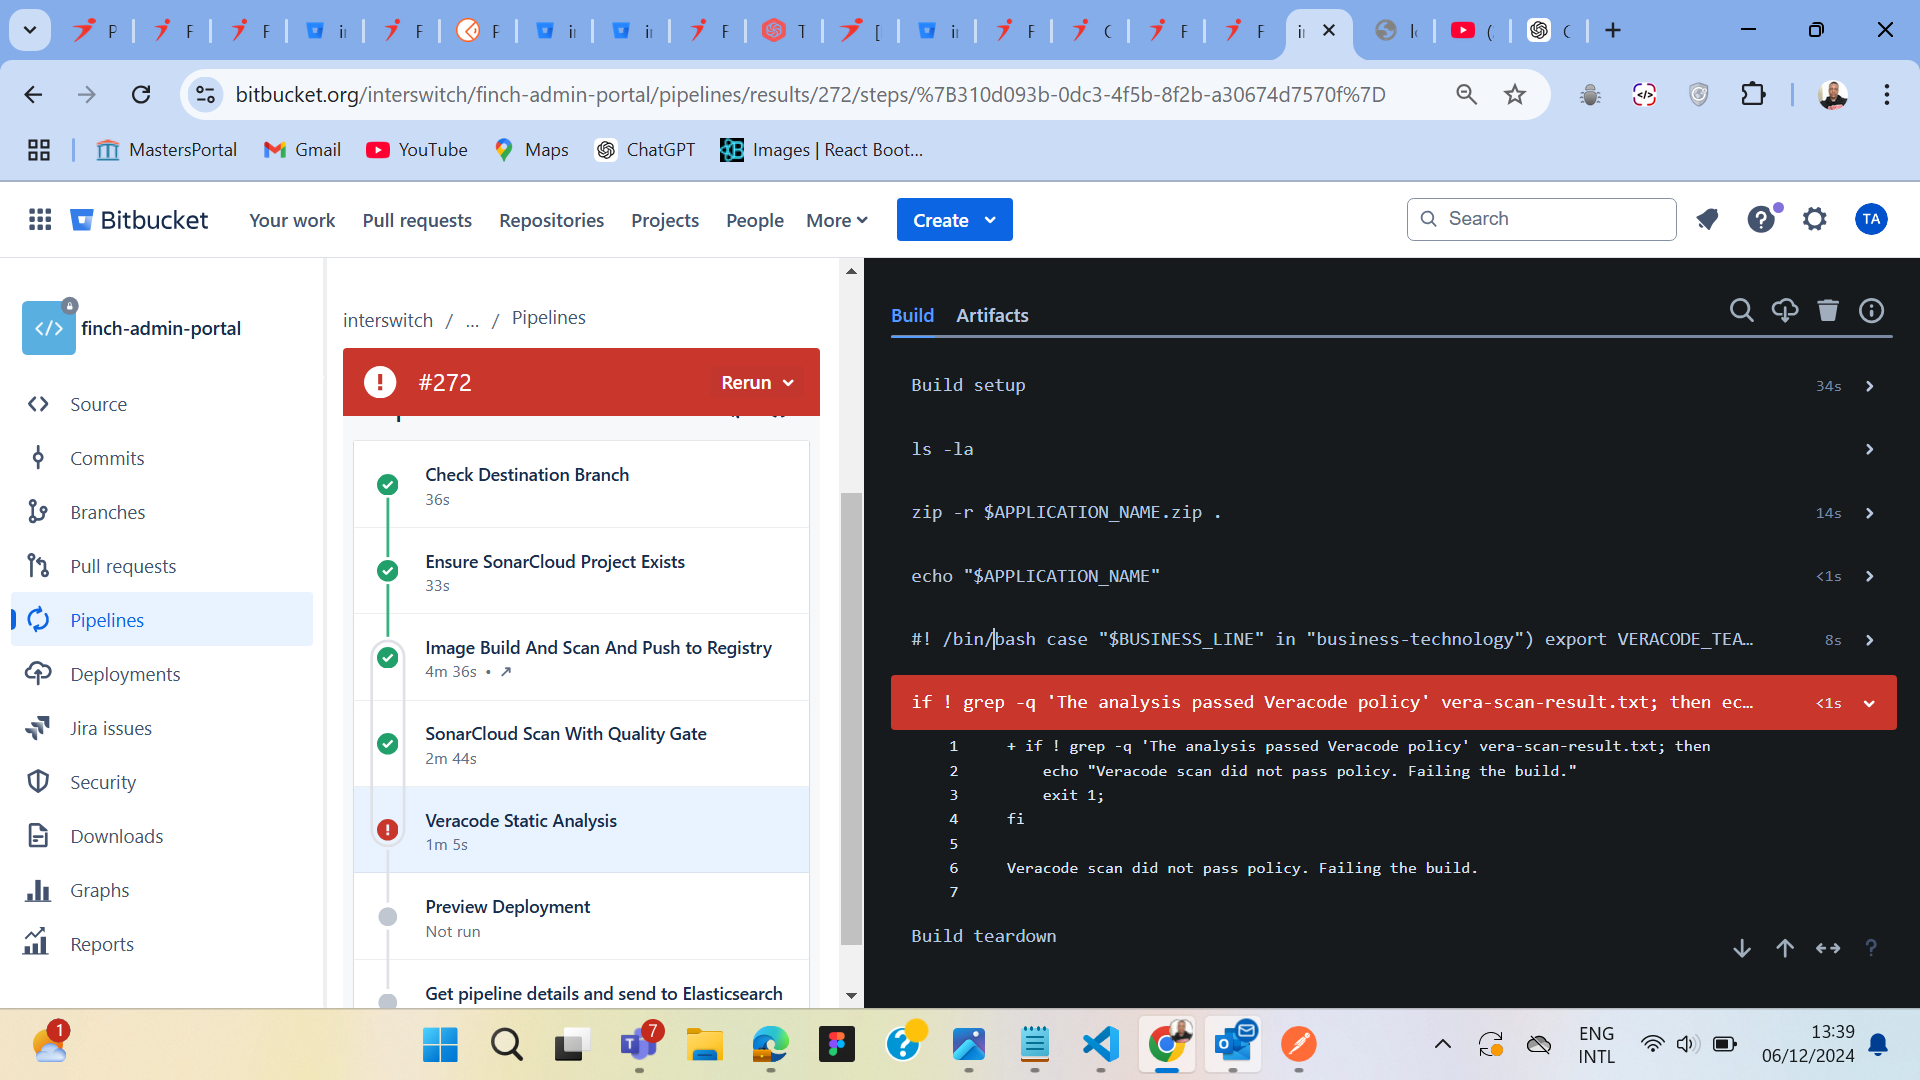Click the Bitbucket Search field

click(x=1541, y=219)
